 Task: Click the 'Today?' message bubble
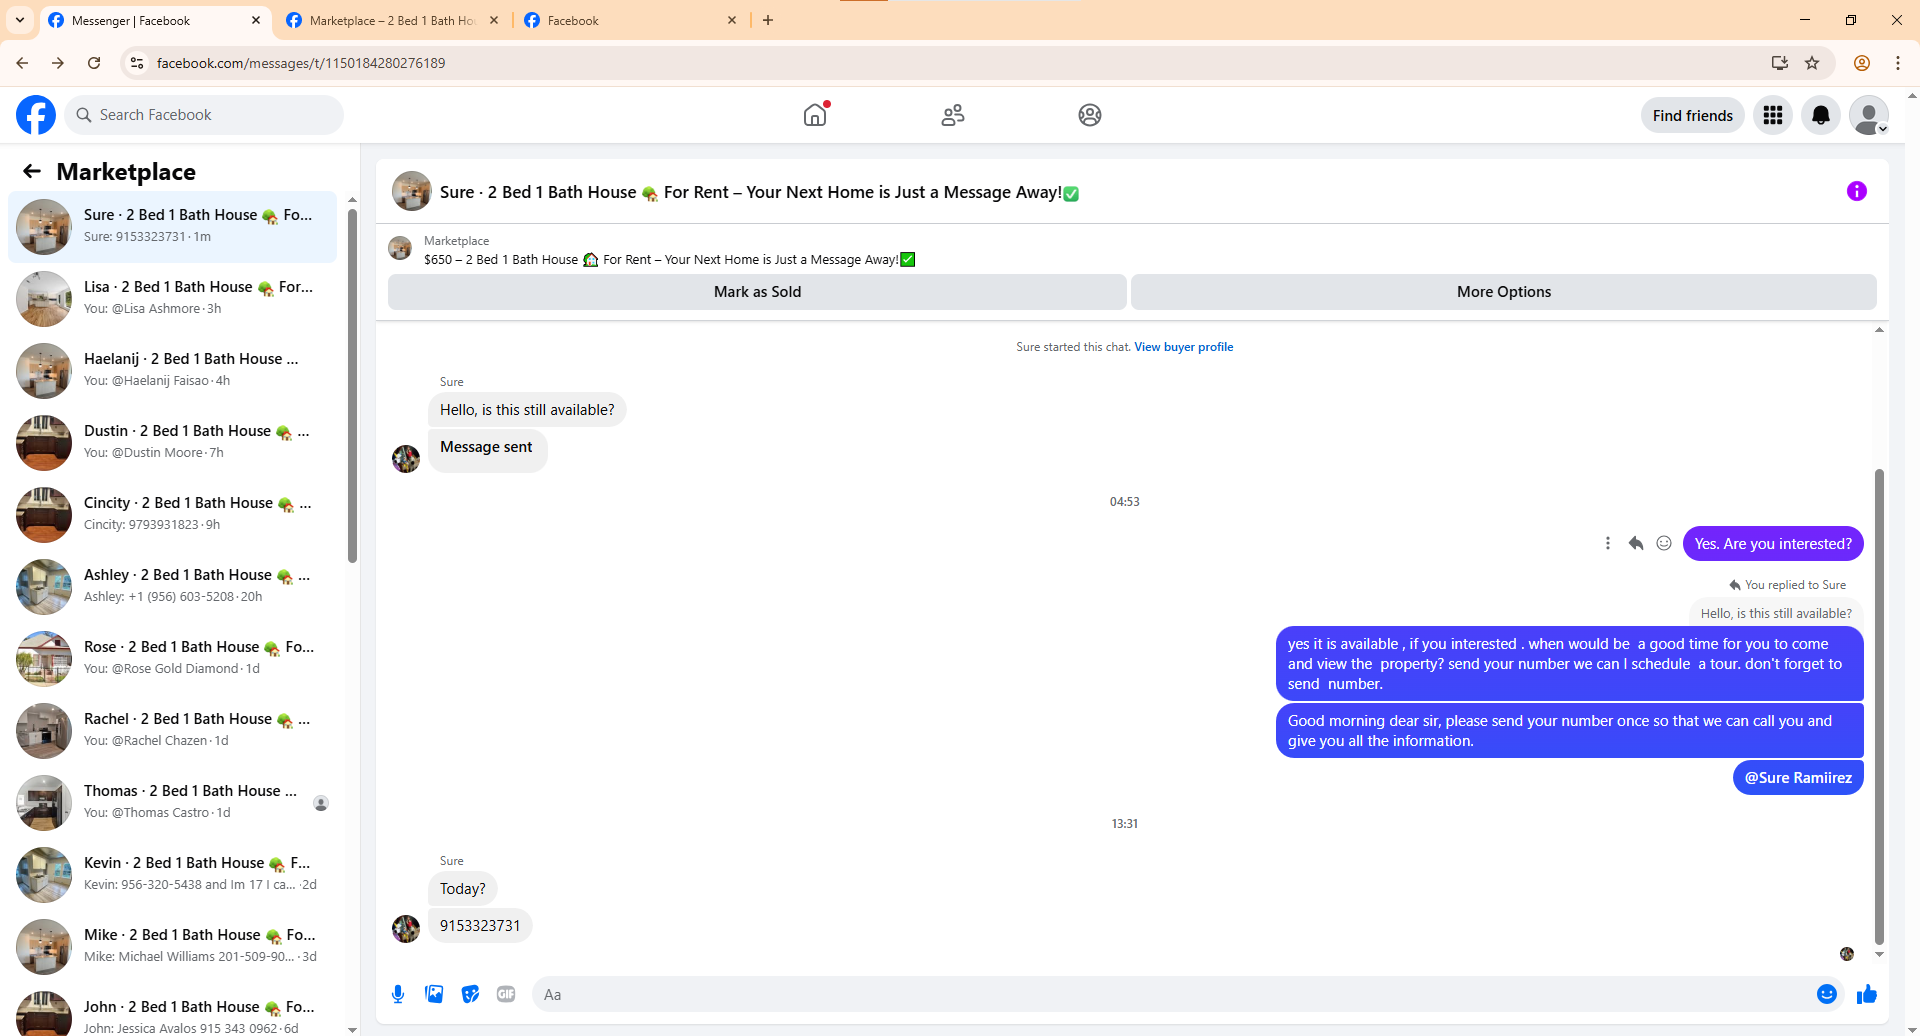click(x=462, y=888)
